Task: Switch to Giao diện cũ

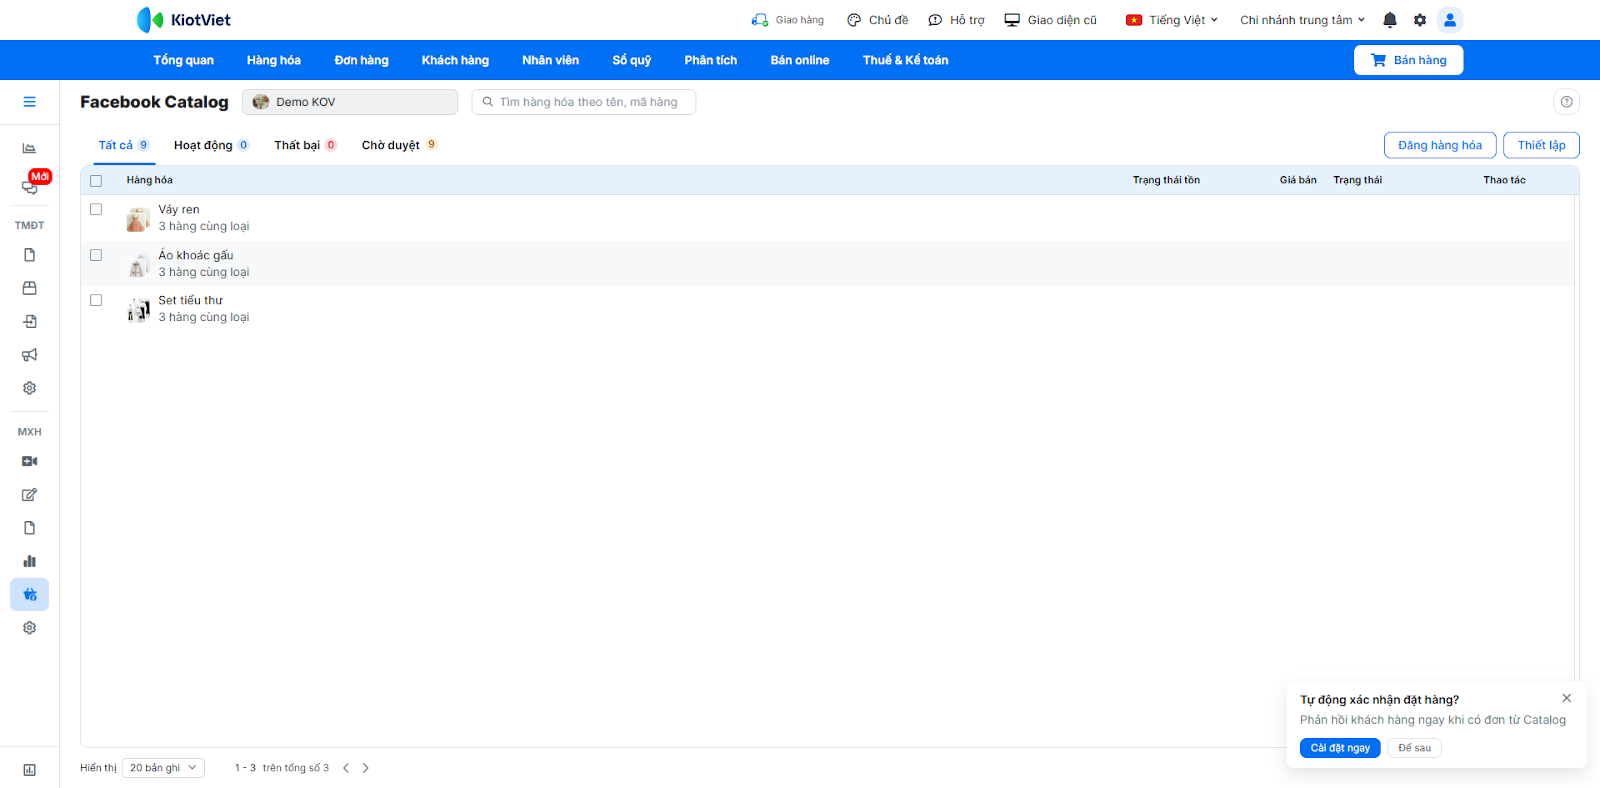Action: click(1051, 20)
